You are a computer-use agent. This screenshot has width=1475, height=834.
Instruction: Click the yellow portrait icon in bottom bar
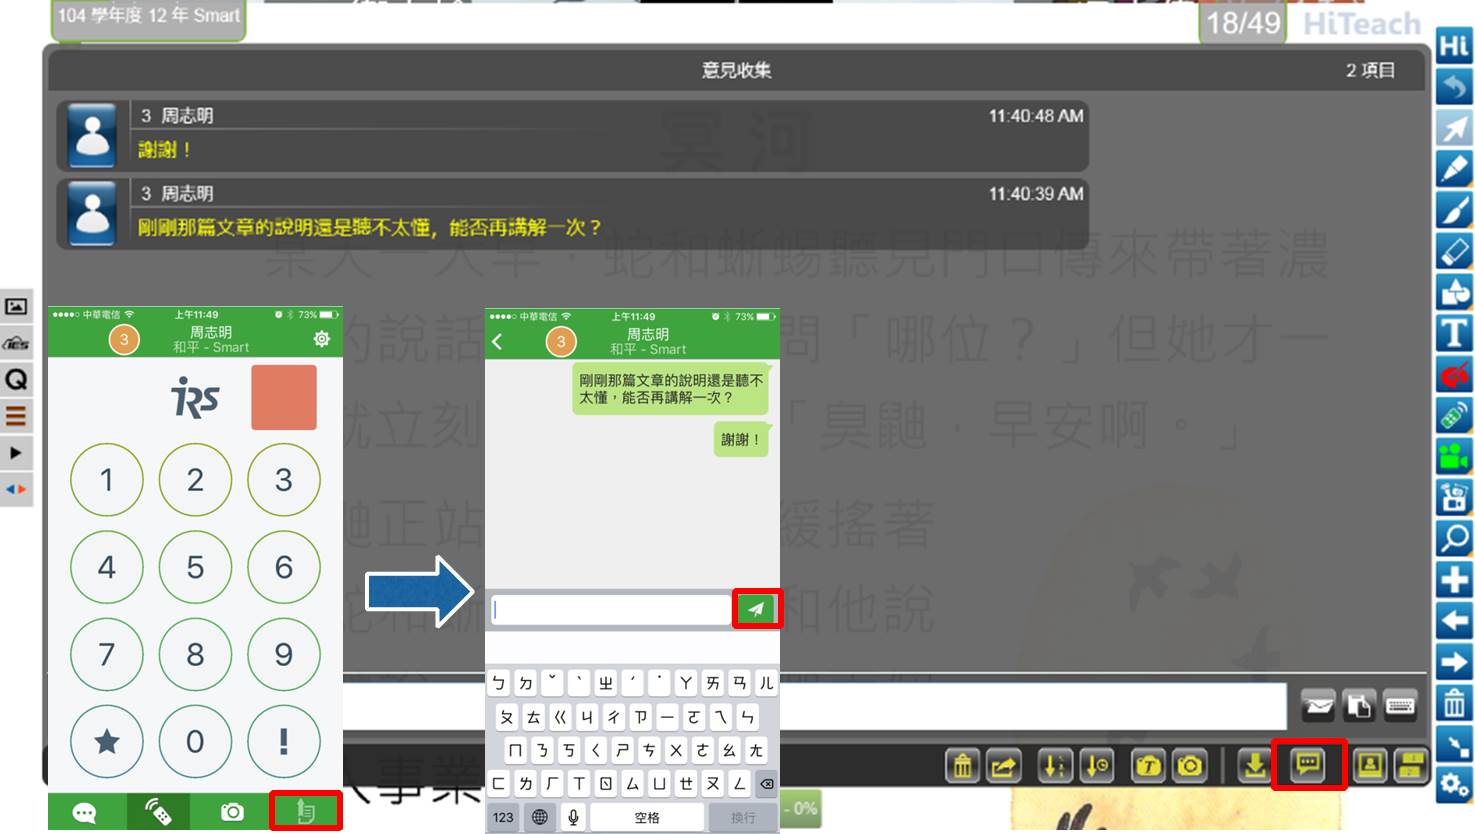[x=1370, y=766]
